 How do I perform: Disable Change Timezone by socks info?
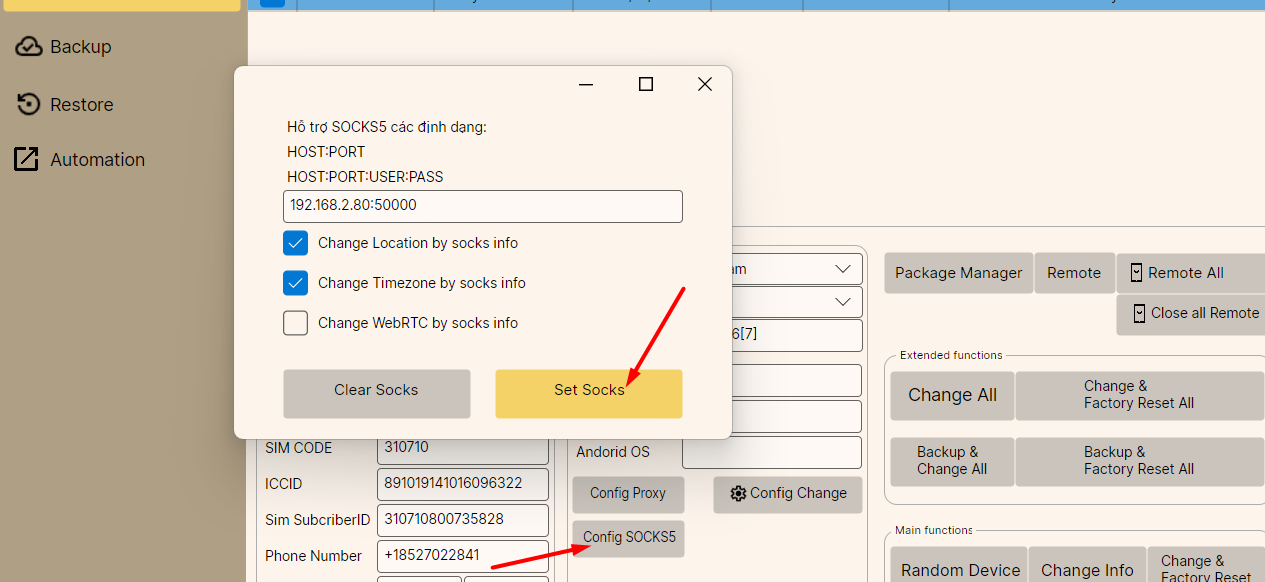pyautogui.click(x=295, y=283)
